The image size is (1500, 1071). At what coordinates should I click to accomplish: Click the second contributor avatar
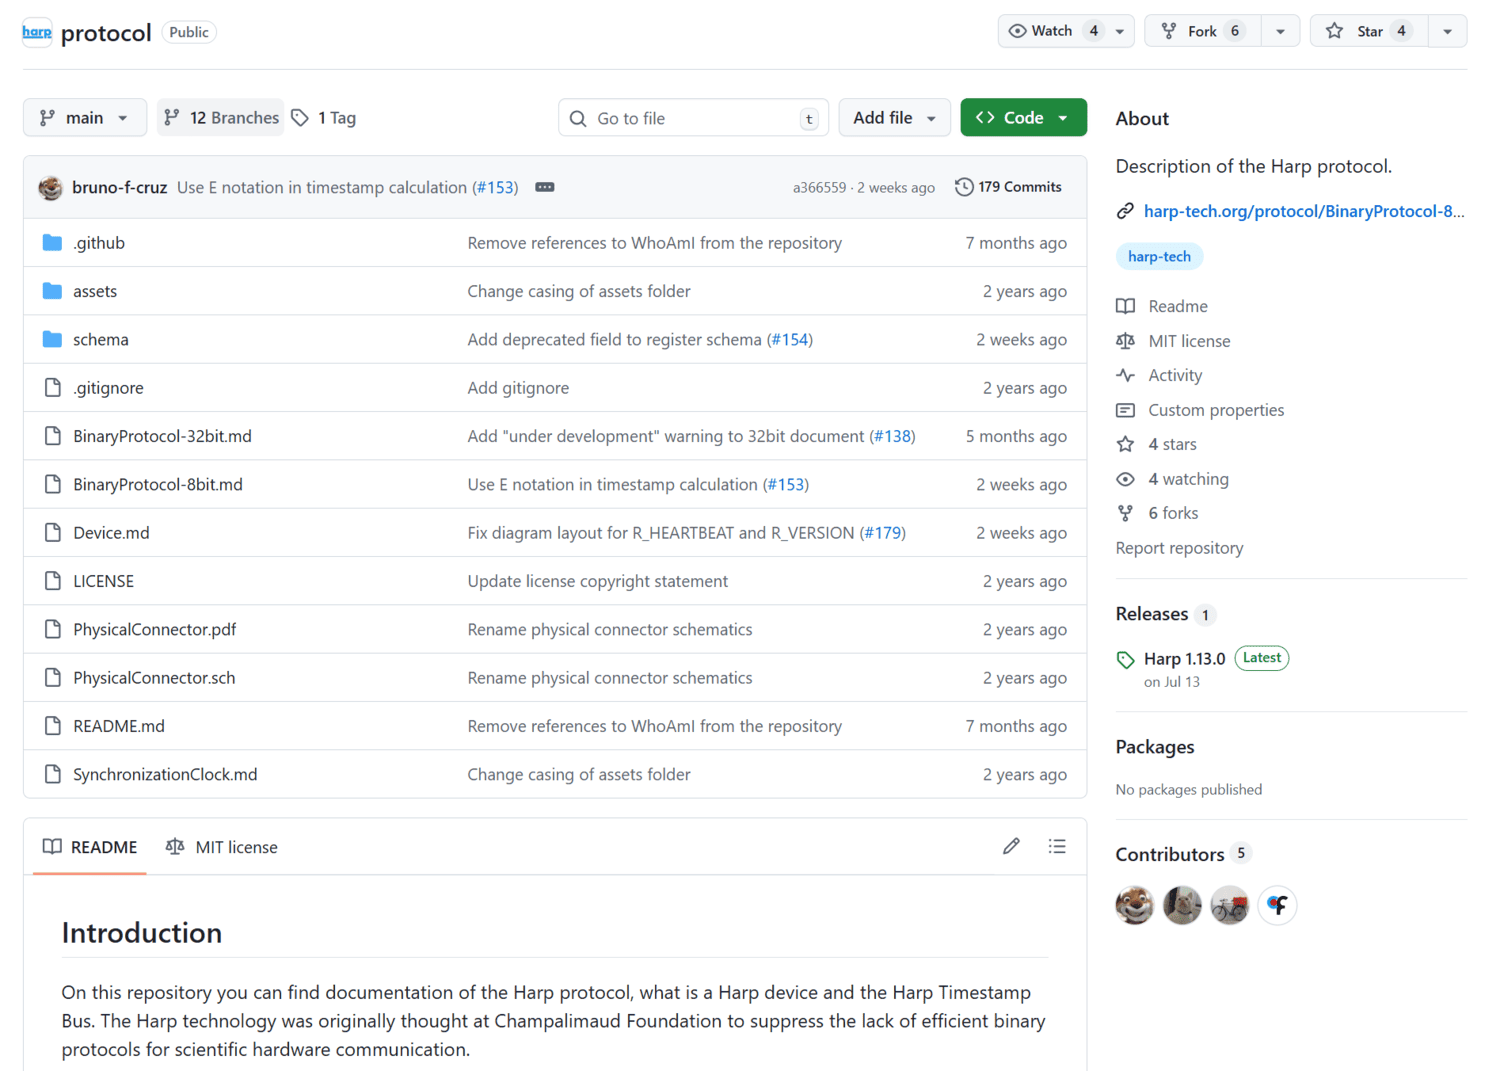1182,905
